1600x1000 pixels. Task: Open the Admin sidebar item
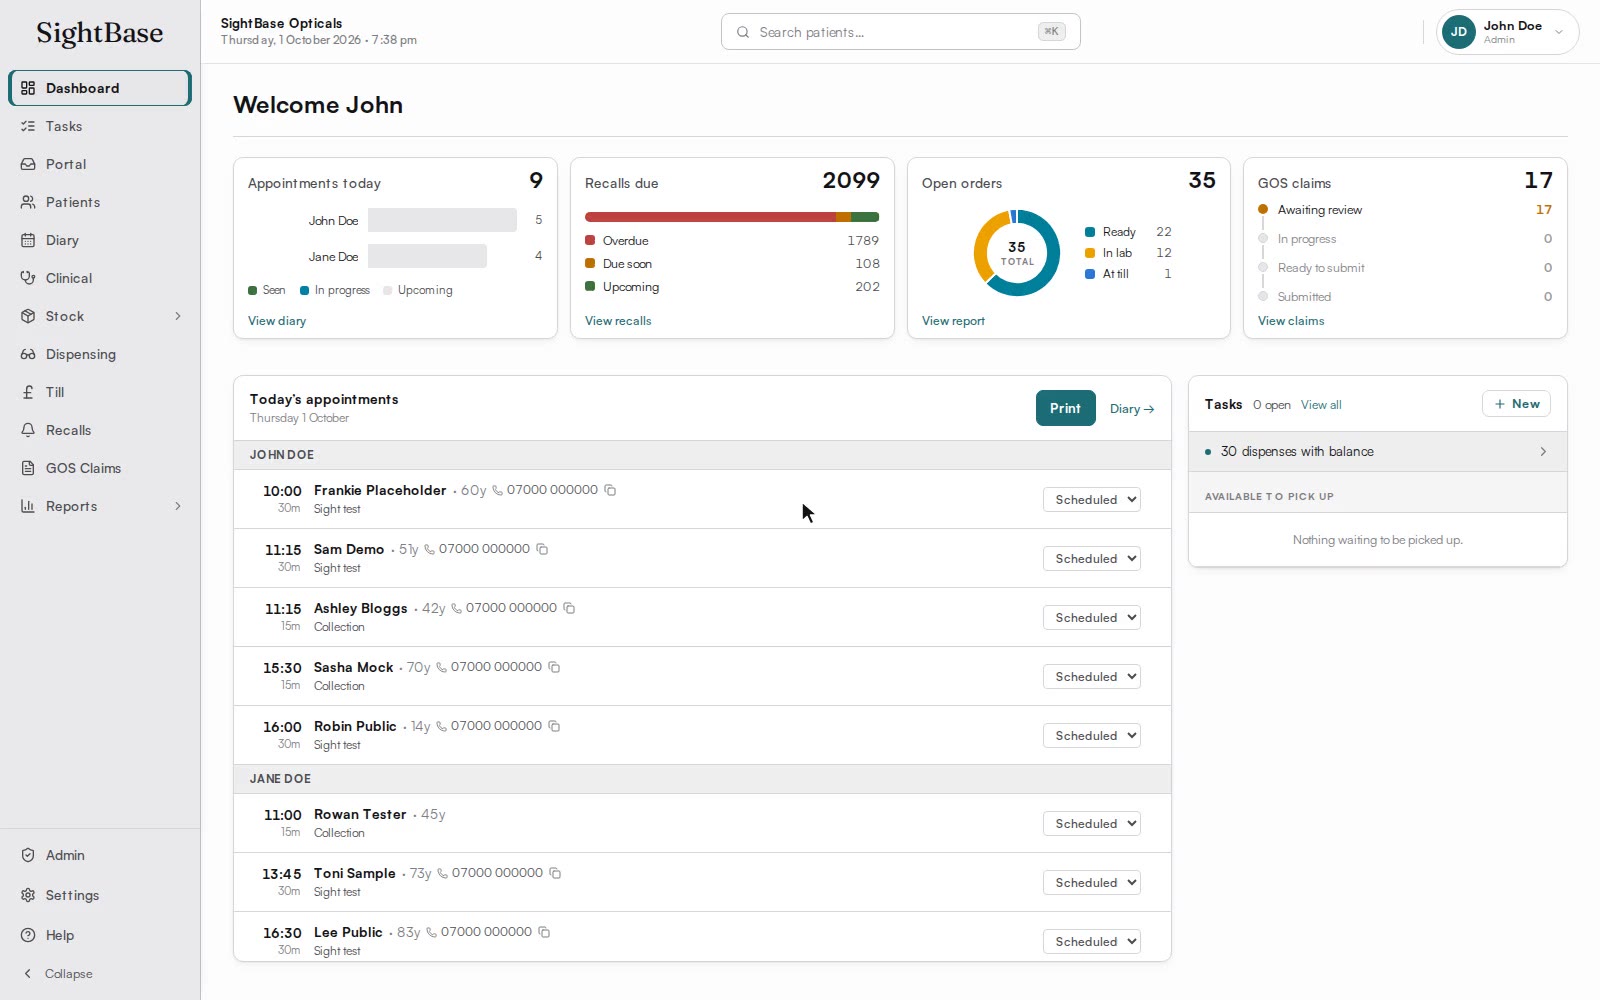(100, 855)
